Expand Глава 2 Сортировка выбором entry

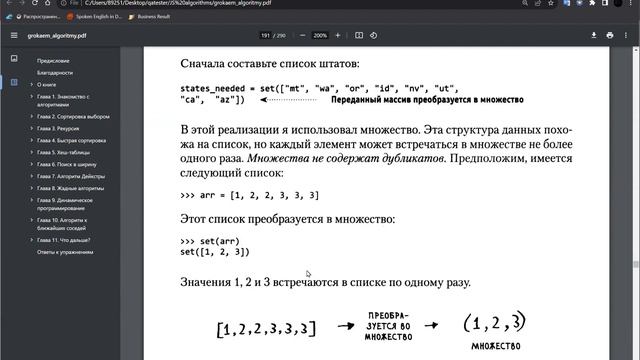[31, 116]
